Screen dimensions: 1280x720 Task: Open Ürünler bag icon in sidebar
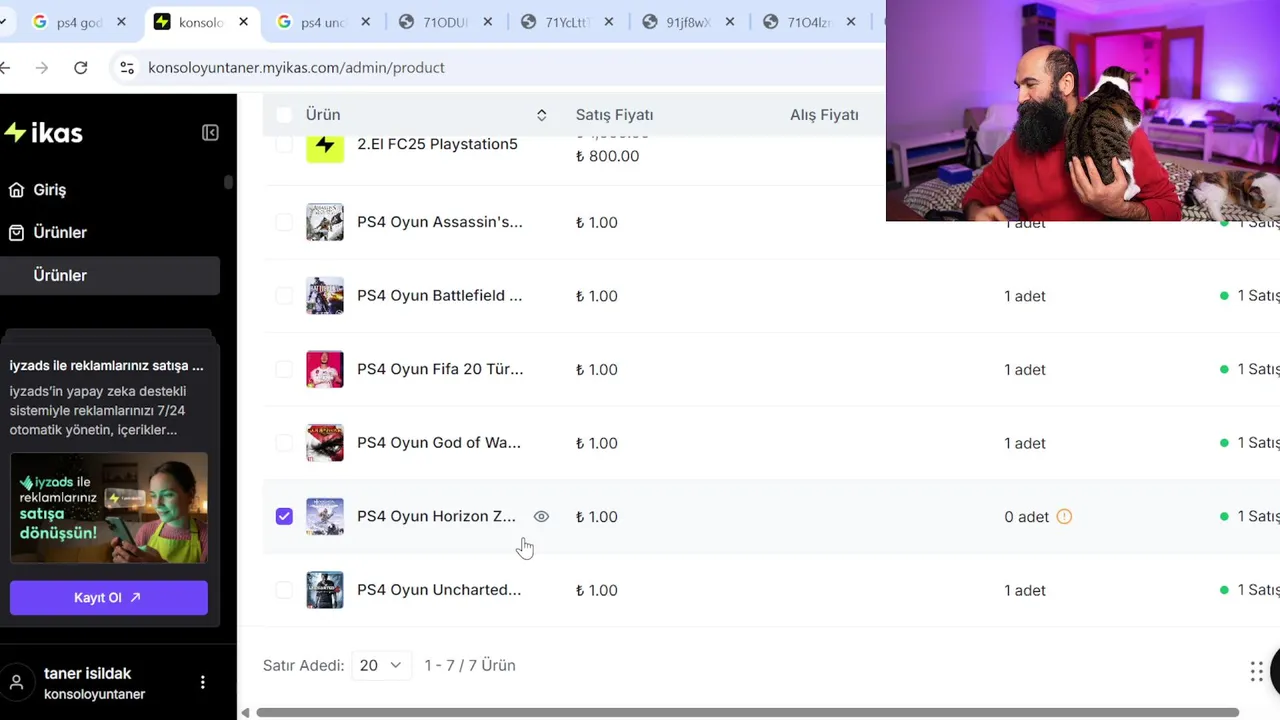[16, 233]
